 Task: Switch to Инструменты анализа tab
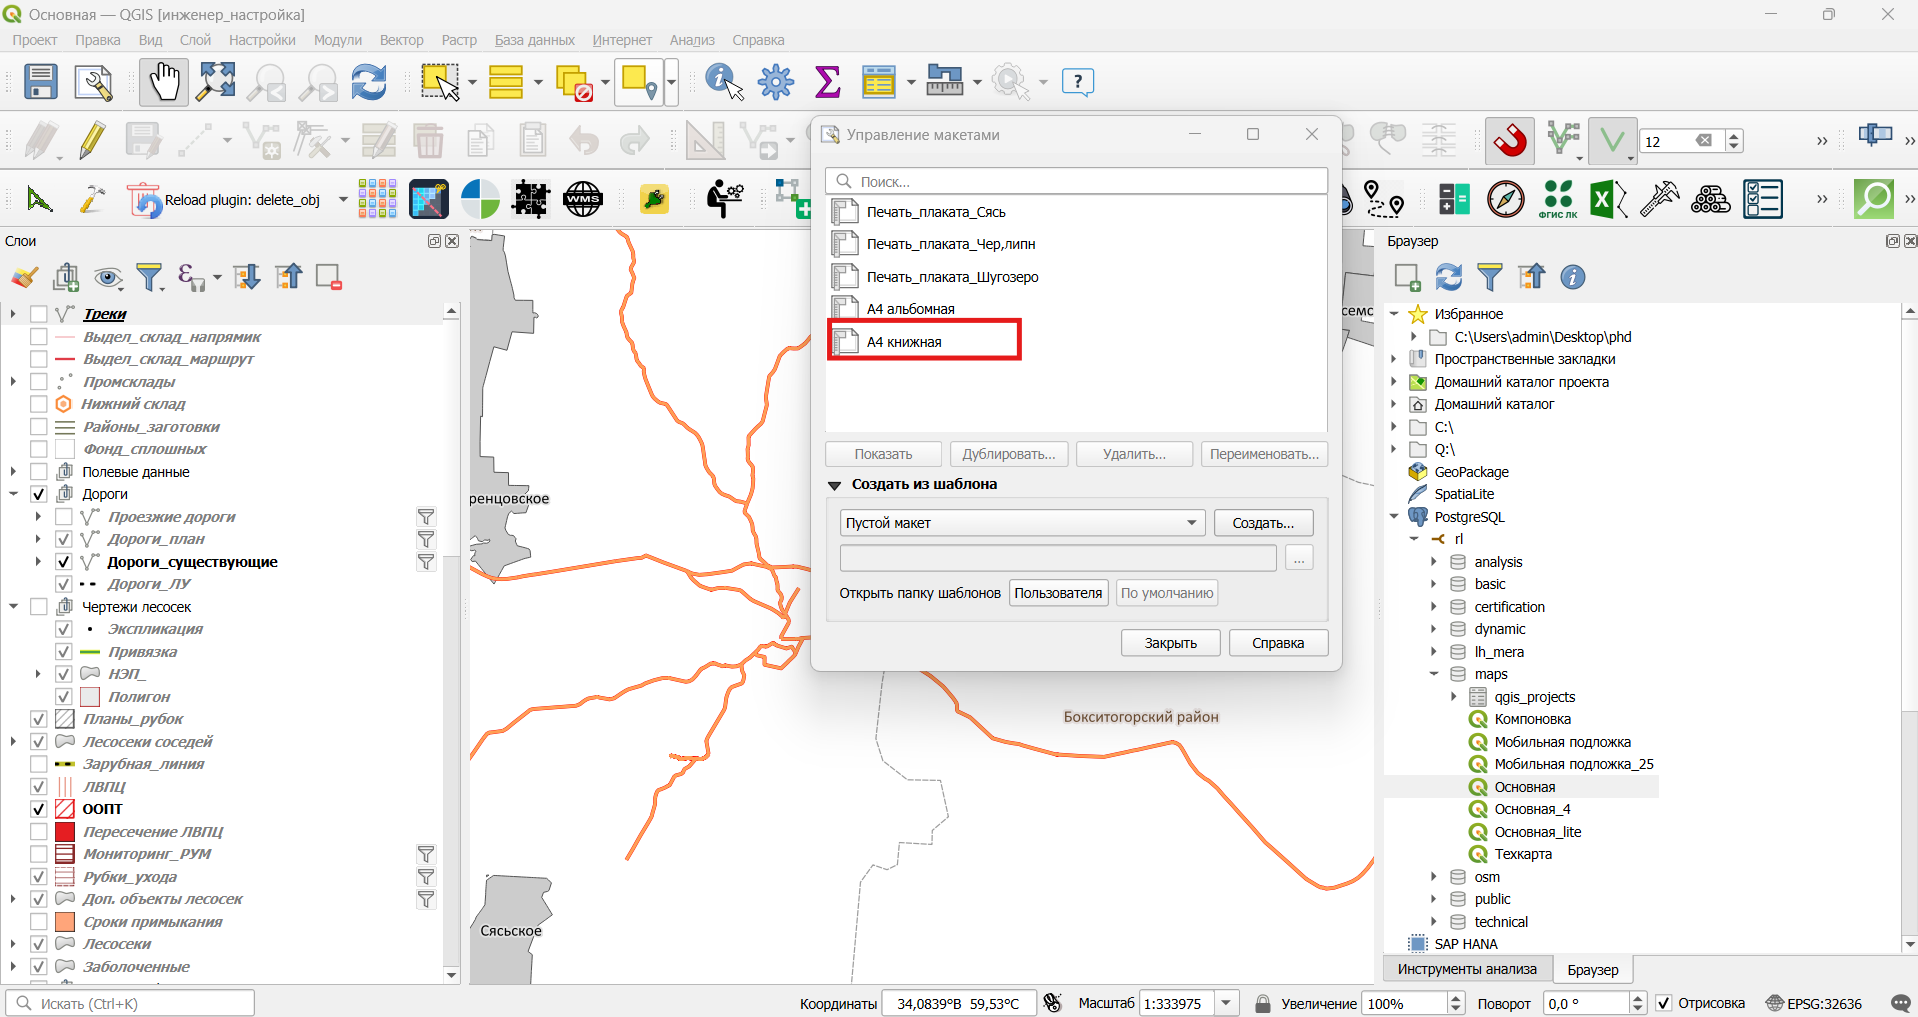pos(1467,969)
